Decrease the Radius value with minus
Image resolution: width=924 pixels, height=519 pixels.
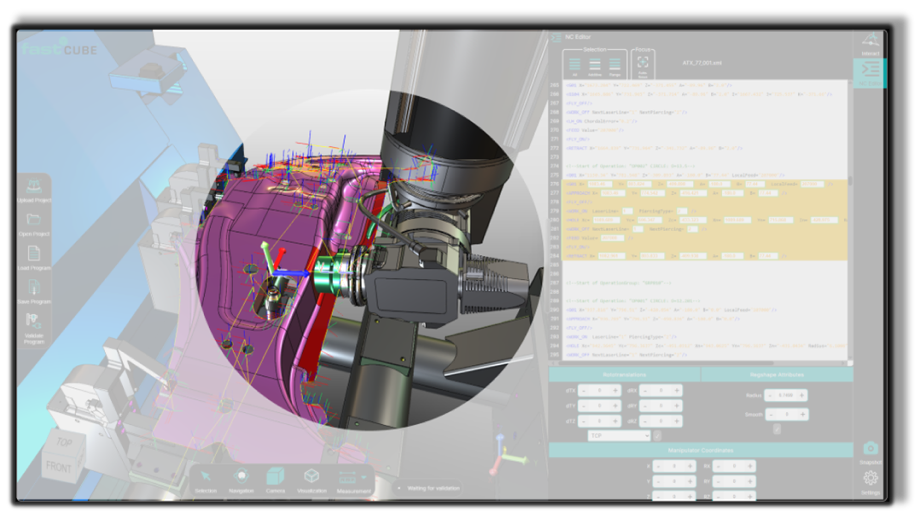pos(771,395)
